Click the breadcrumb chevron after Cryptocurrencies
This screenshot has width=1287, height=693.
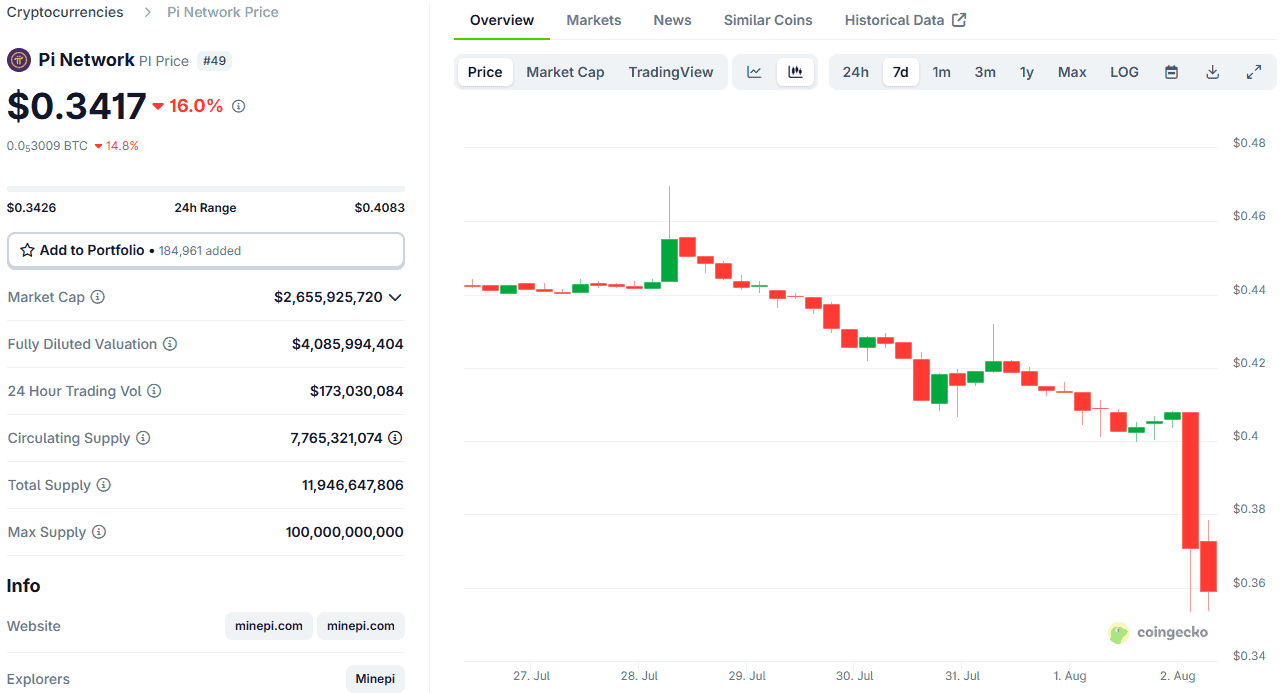click(146, 12)
